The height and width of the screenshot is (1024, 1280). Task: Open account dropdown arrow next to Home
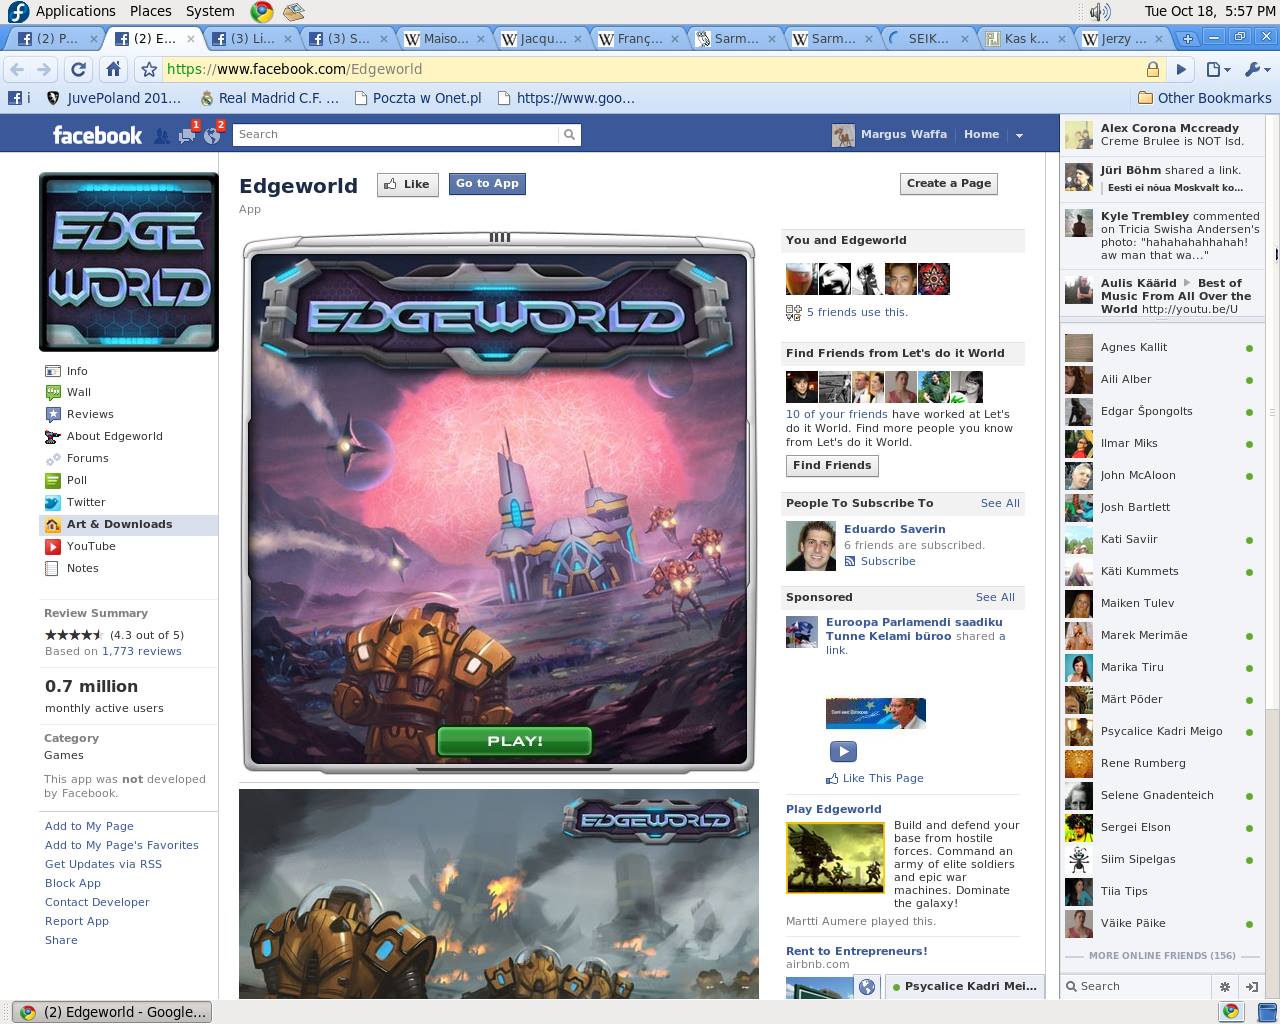coord(1019,135)
